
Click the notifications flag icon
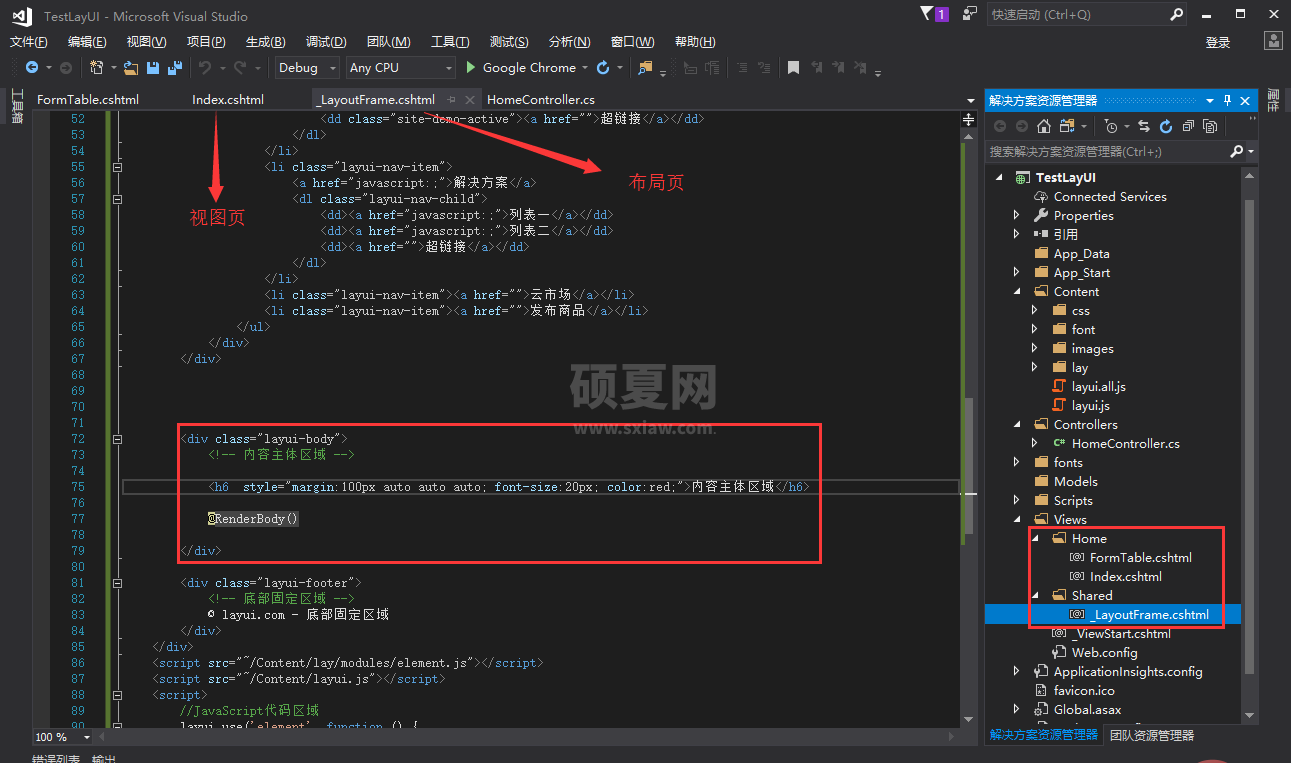point(925,14)
